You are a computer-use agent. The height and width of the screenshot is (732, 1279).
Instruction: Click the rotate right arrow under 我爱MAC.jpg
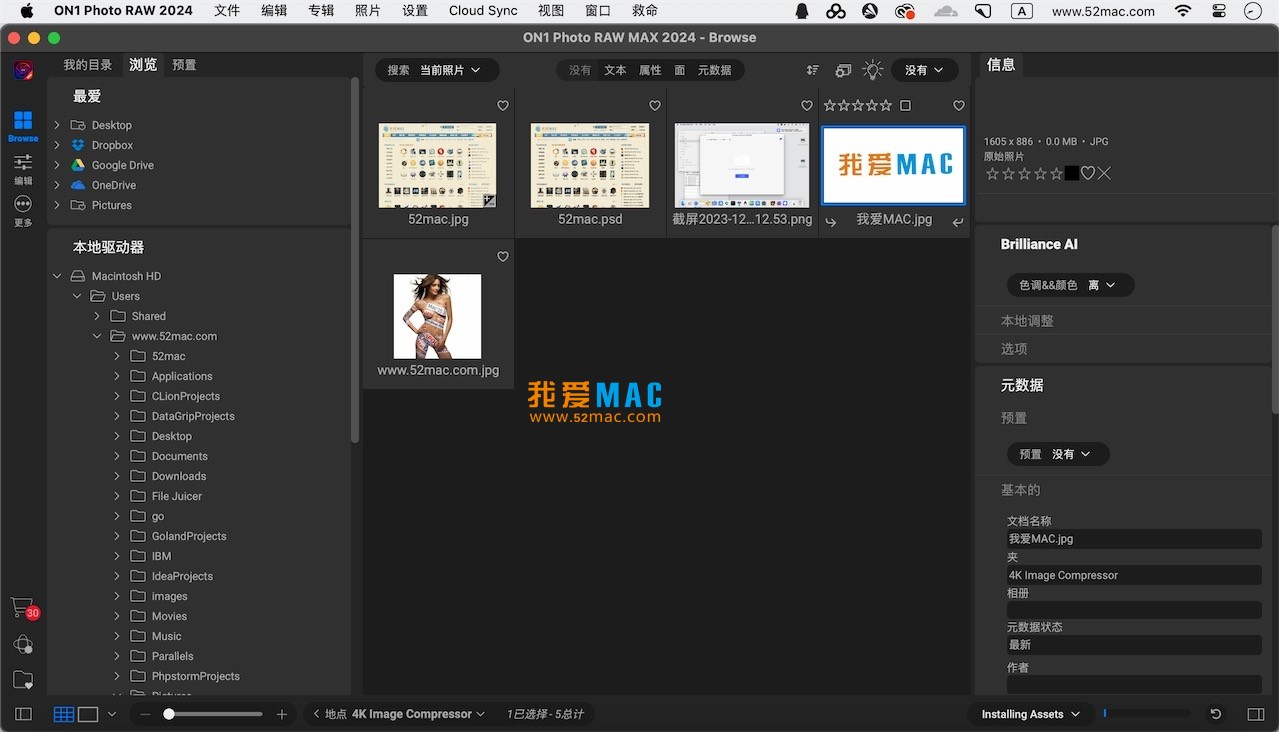pos(957,223)
